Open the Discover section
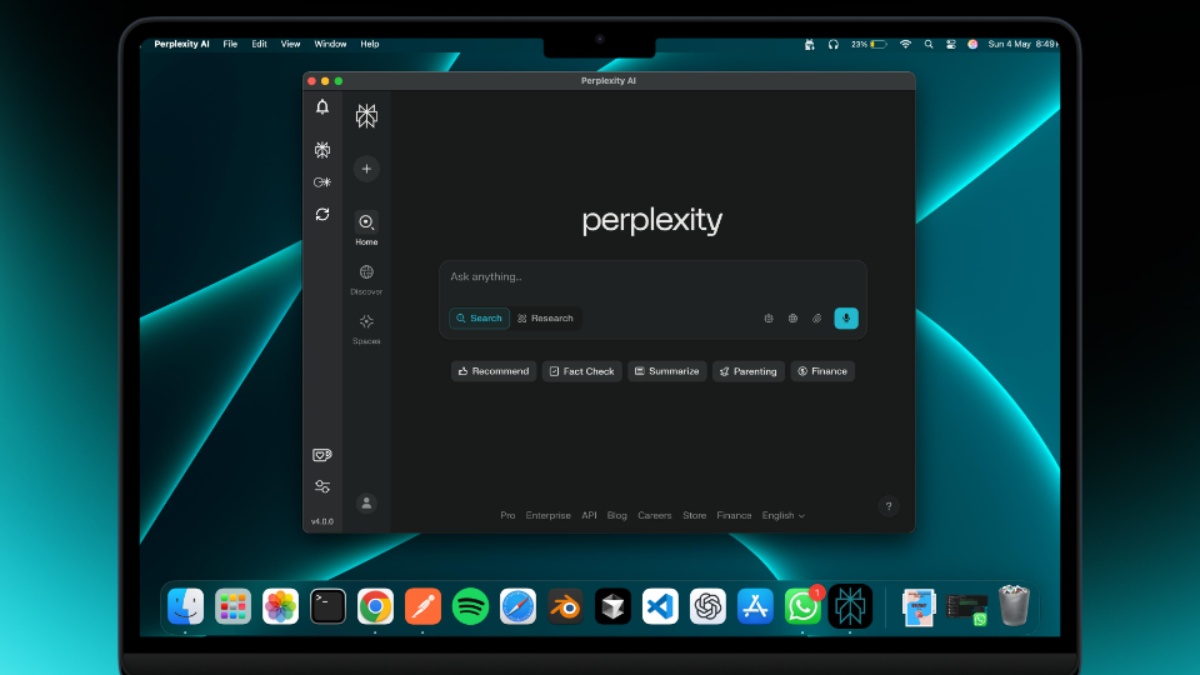Screen dimensions: 1200x675 (366, 279)
